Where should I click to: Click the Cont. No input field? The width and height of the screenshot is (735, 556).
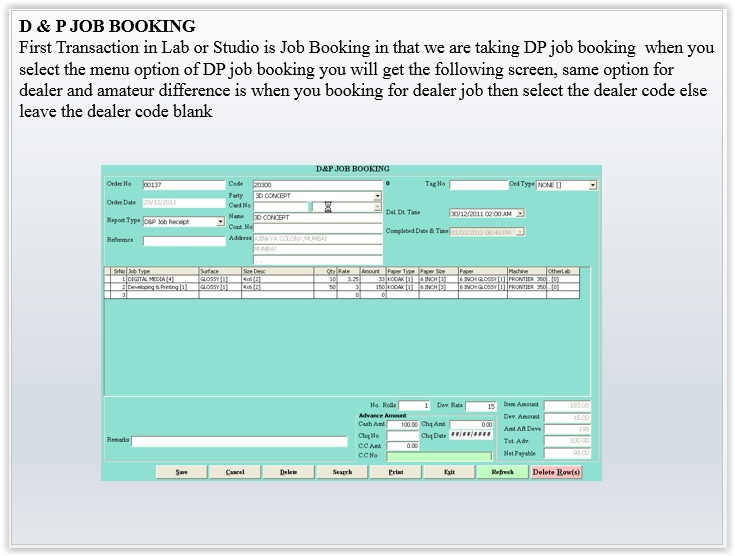pos(318,228)
